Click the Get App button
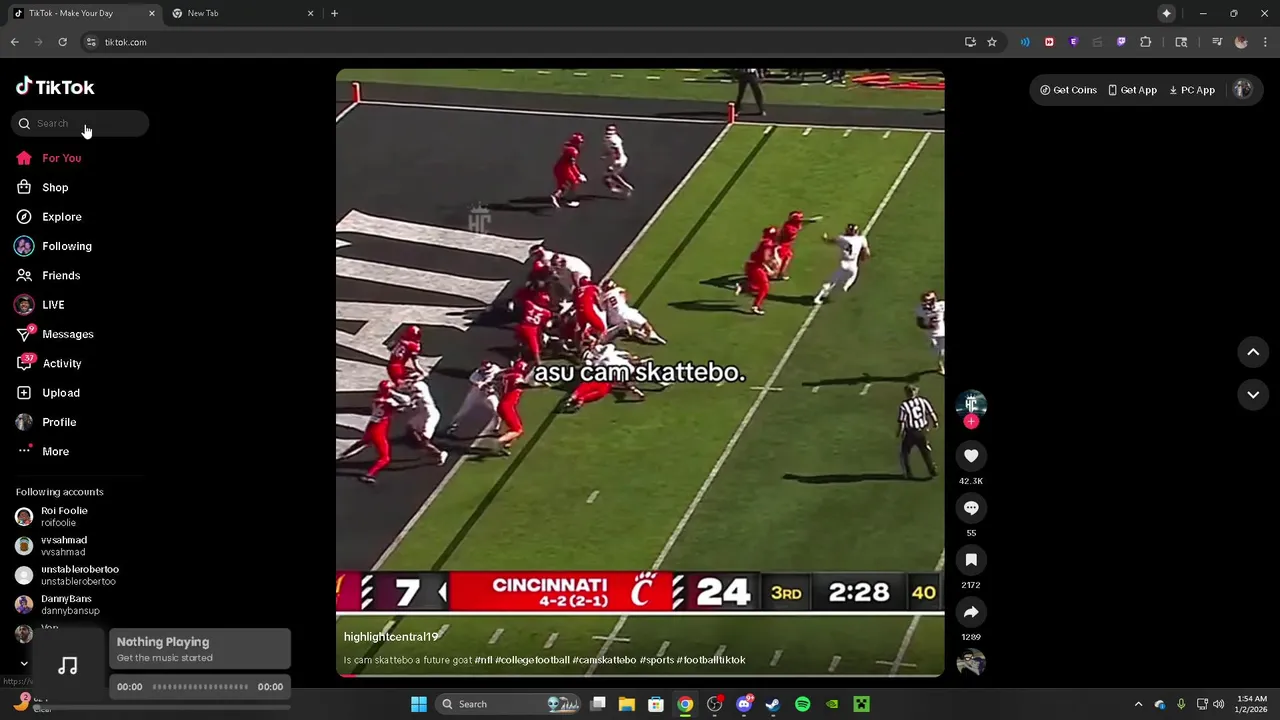The width and height of the screenshot is (1280, 720). 1132,90
